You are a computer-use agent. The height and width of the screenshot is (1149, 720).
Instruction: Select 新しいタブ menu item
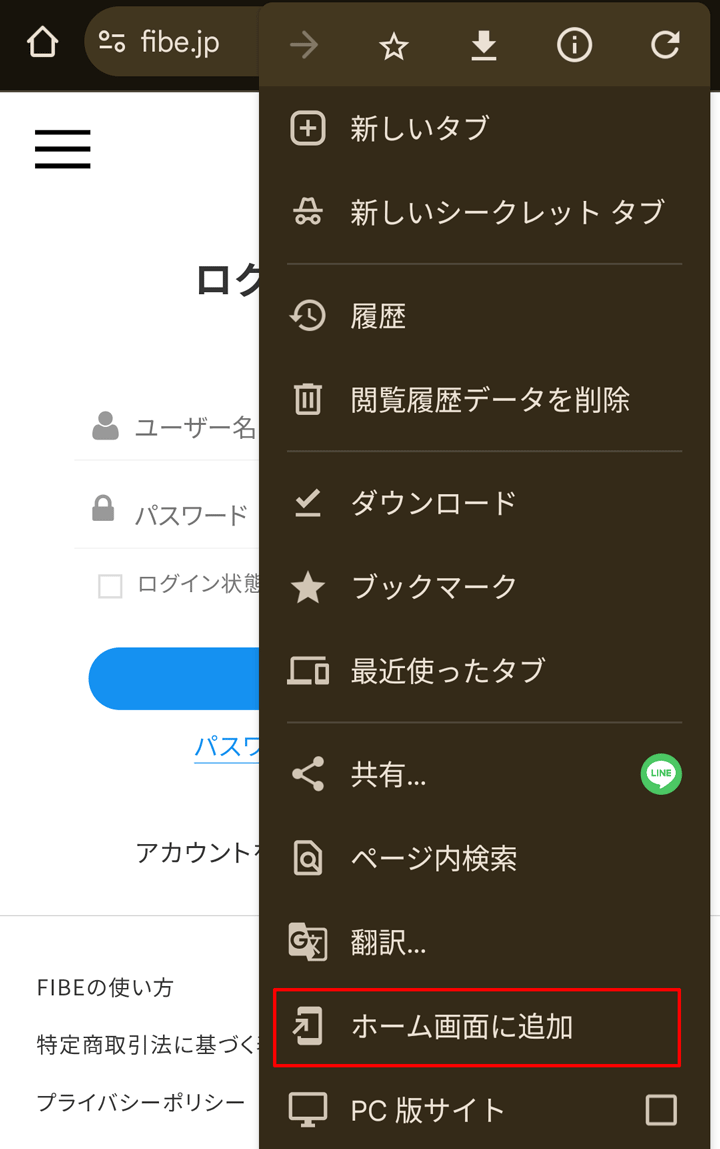tap(420, 128)
